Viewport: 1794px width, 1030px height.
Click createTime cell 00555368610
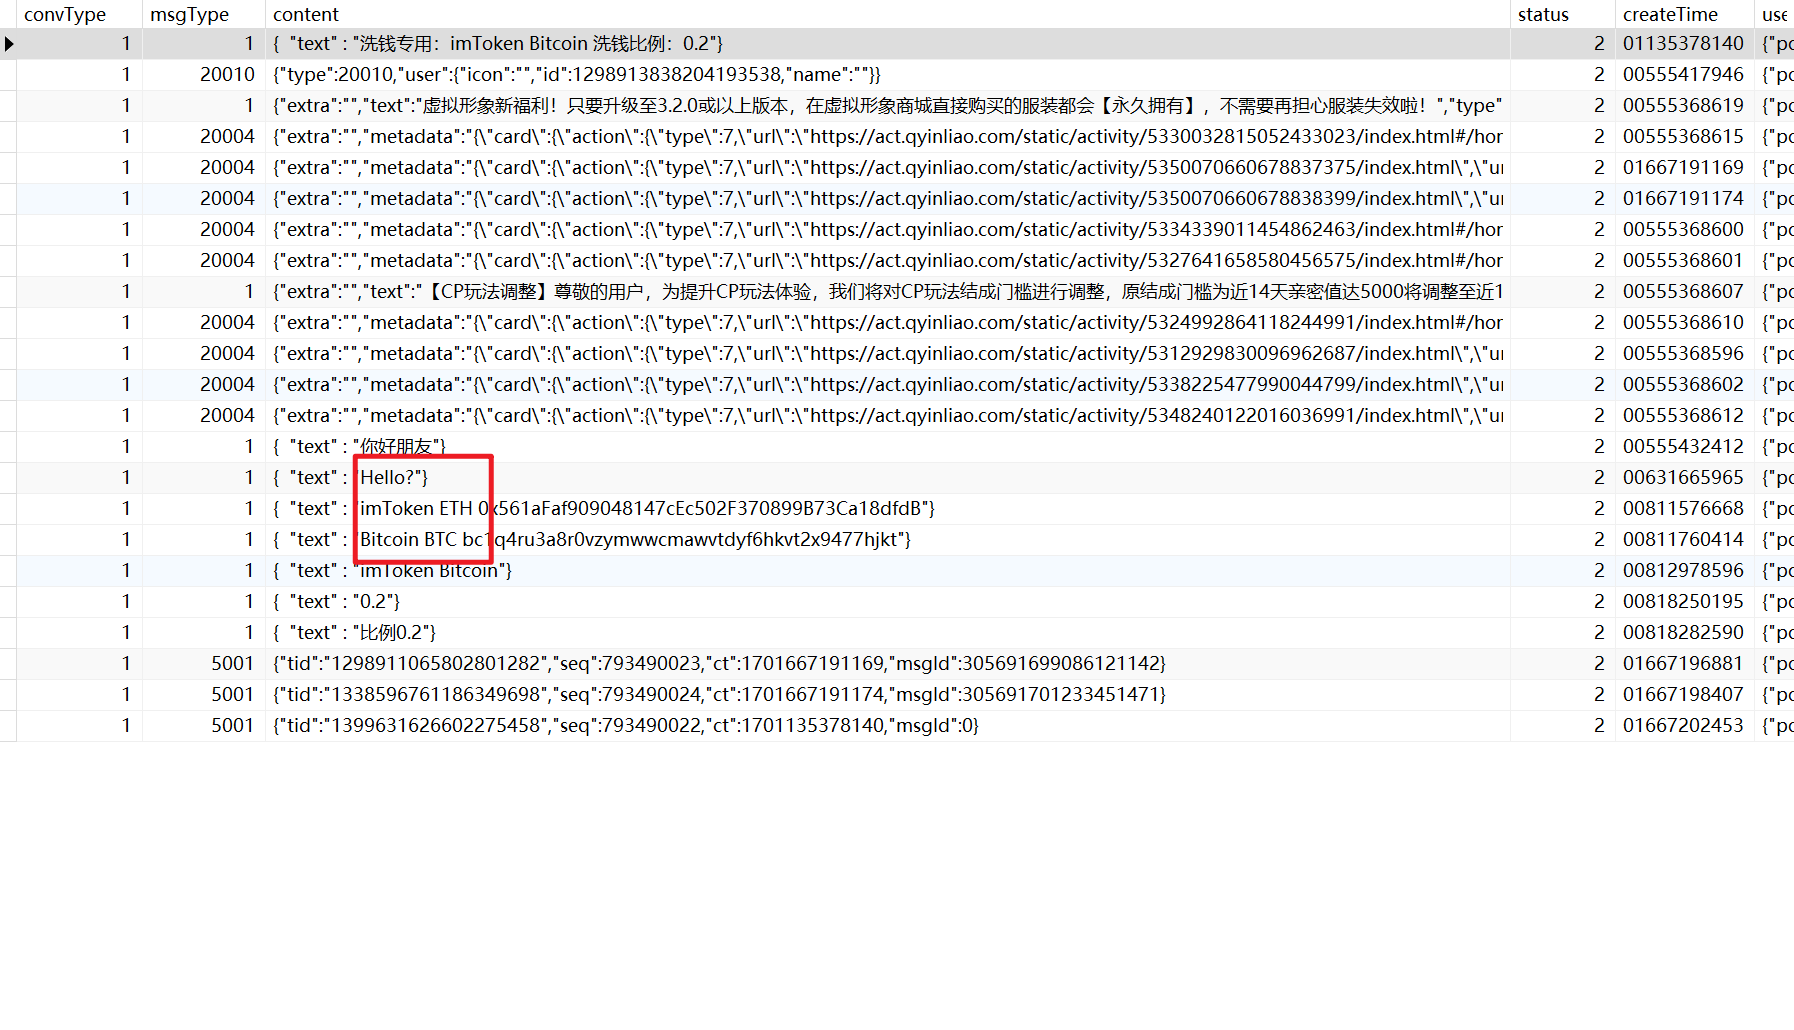tap(1684, 323)
